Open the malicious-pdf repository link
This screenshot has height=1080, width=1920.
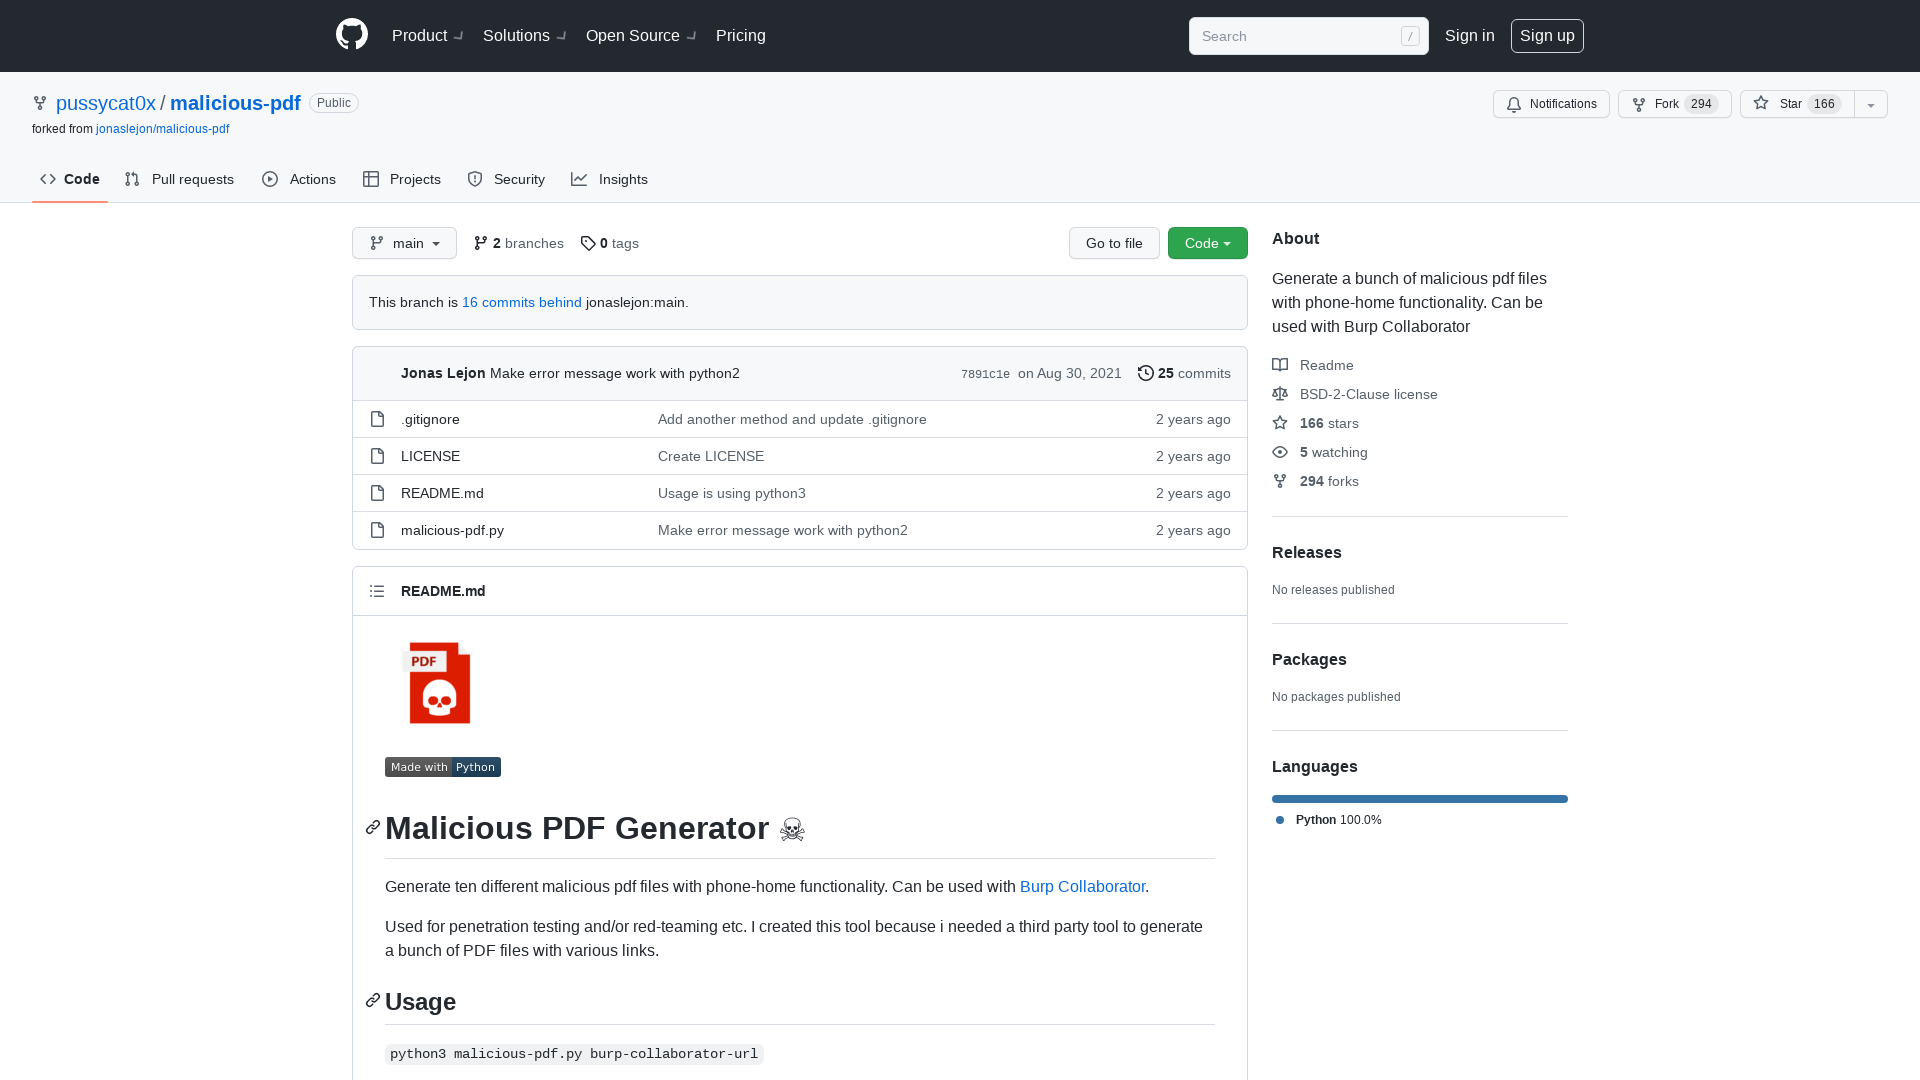[x=235, y=103]
